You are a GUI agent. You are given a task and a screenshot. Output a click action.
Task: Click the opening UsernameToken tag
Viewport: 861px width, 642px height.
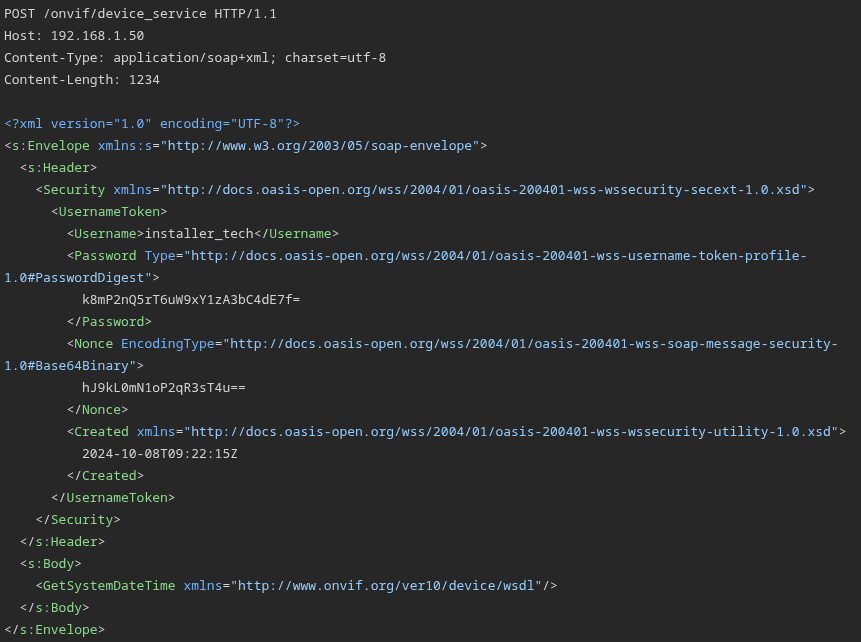point(109,211)
